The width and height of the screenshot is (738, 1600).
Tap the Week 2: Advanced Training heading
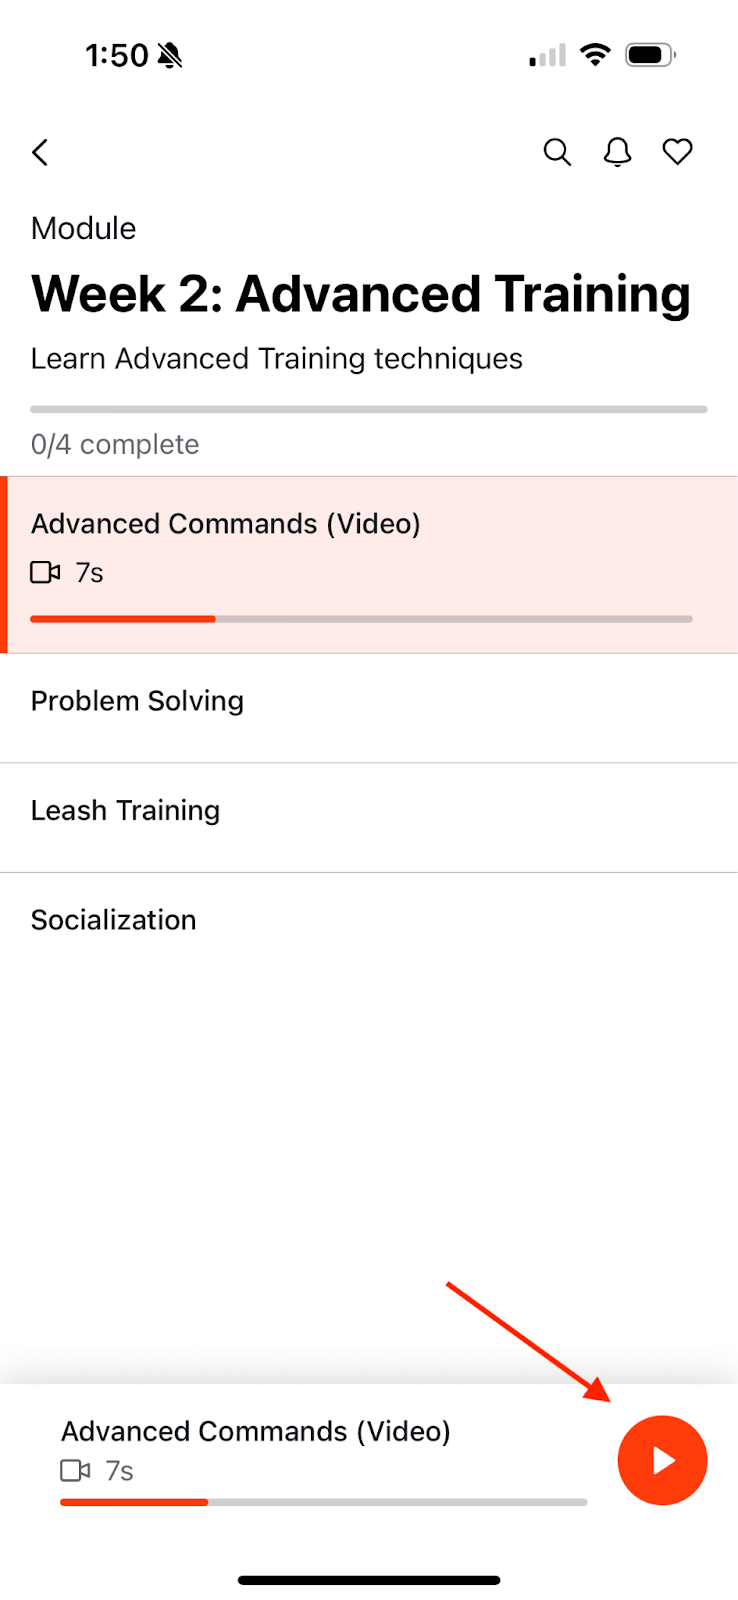361,294
